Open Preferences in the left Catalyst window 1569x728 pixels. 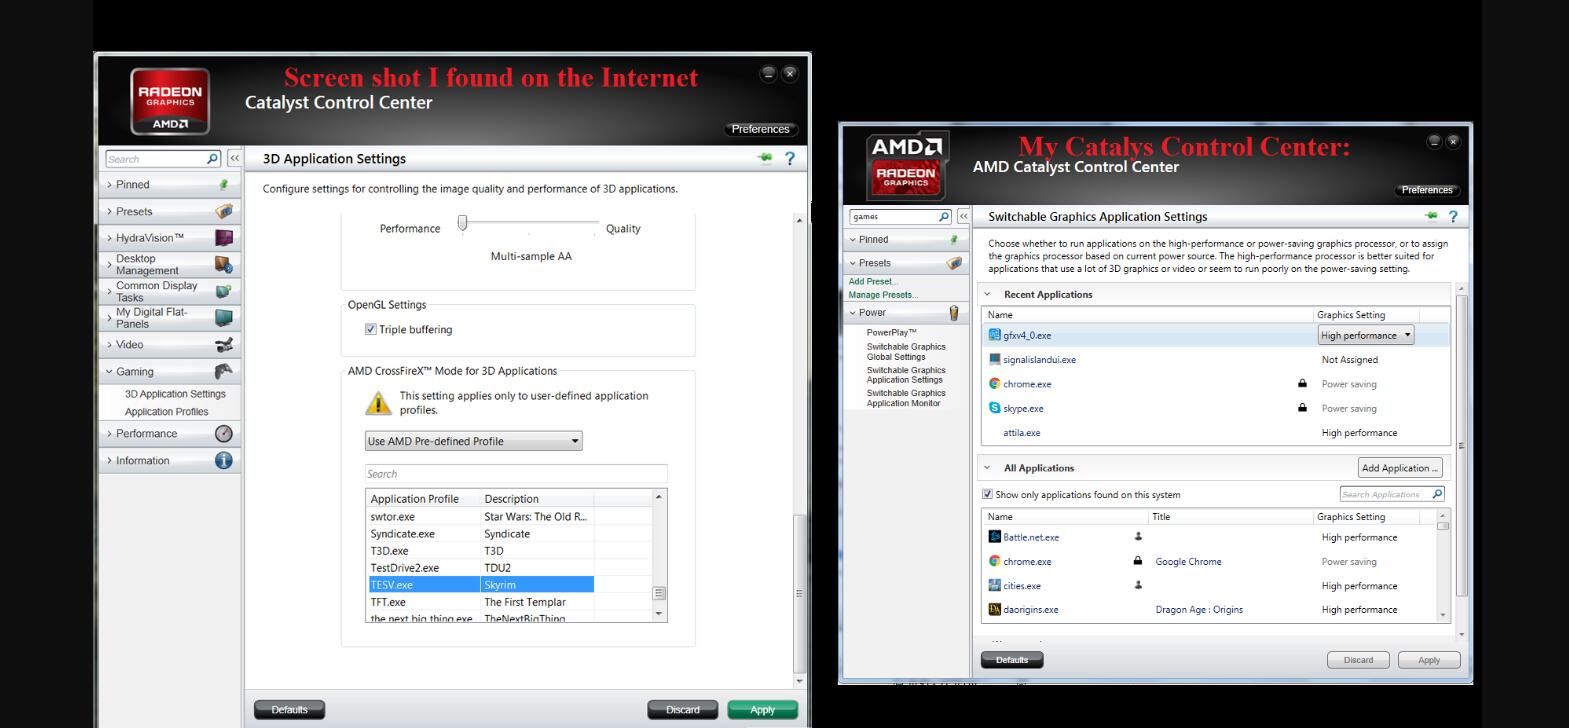point(761,129)
